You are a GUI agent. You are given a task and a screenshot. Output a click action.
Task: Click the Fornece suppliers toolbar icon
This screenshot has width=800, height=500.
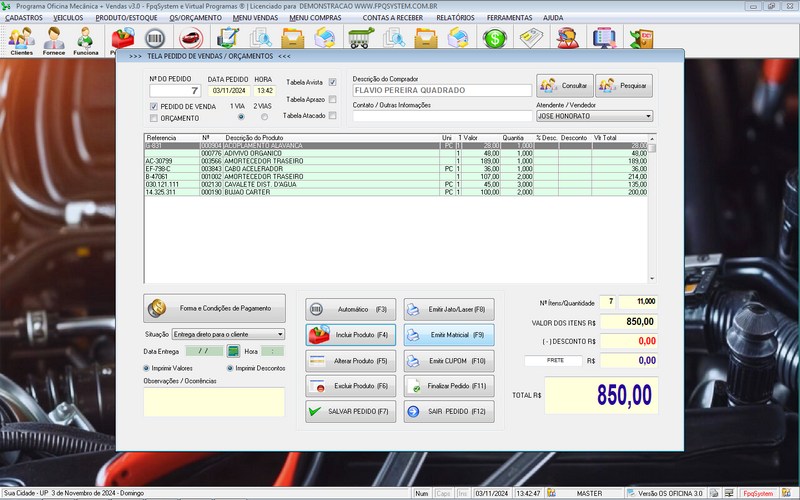point(54,40)
